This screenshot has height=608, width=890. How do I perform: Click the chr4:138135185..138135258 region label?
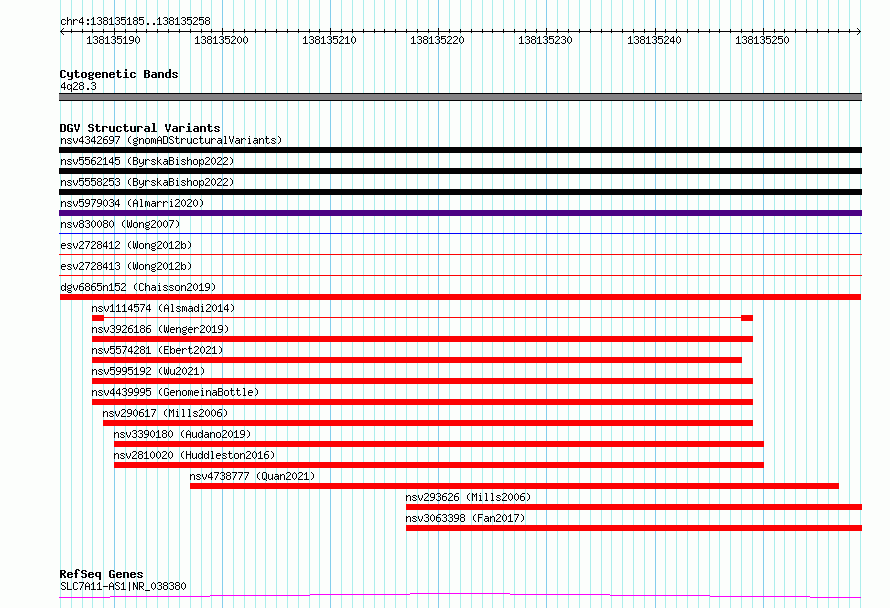pyautogui.click(x=135, y=21)
